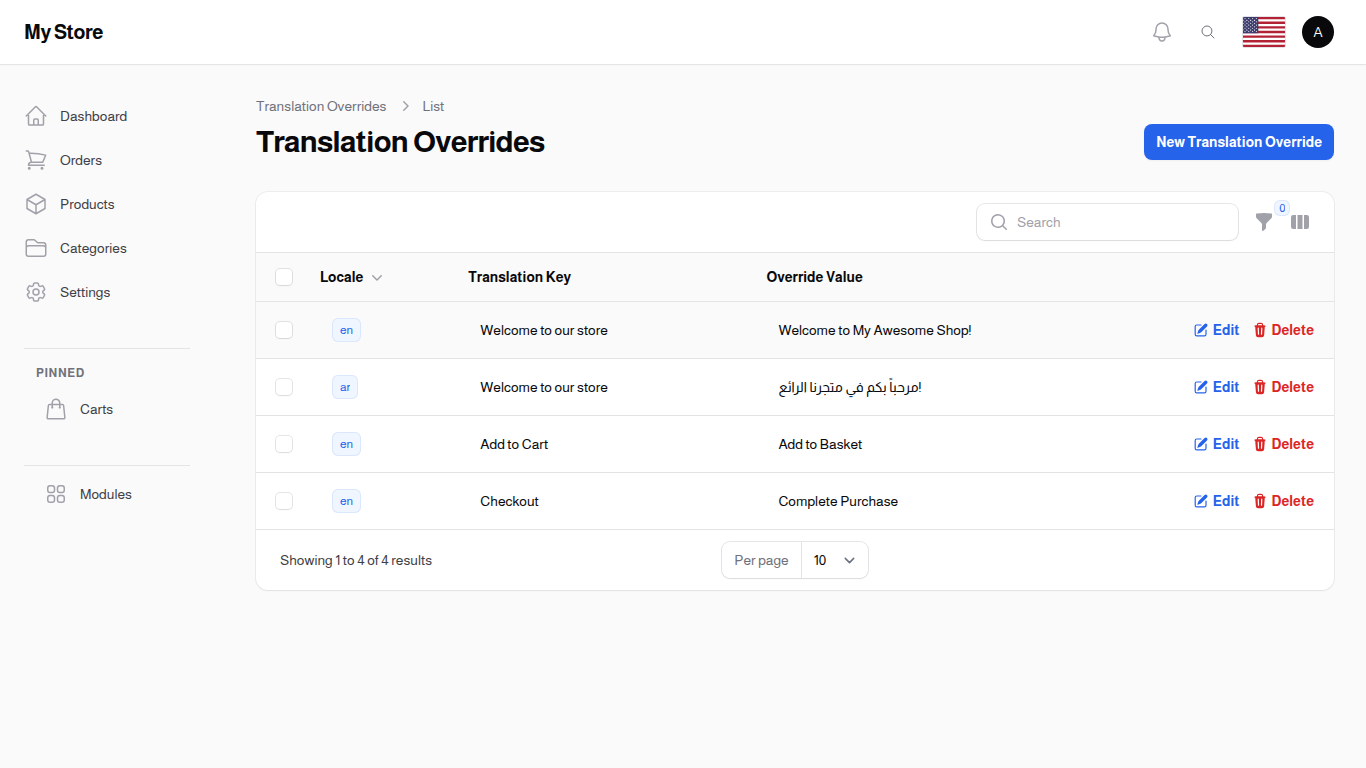The width and height of the screenshot is (1366, 768).
Task: Open the Dashboard home icon
Action: coord(36,116)
